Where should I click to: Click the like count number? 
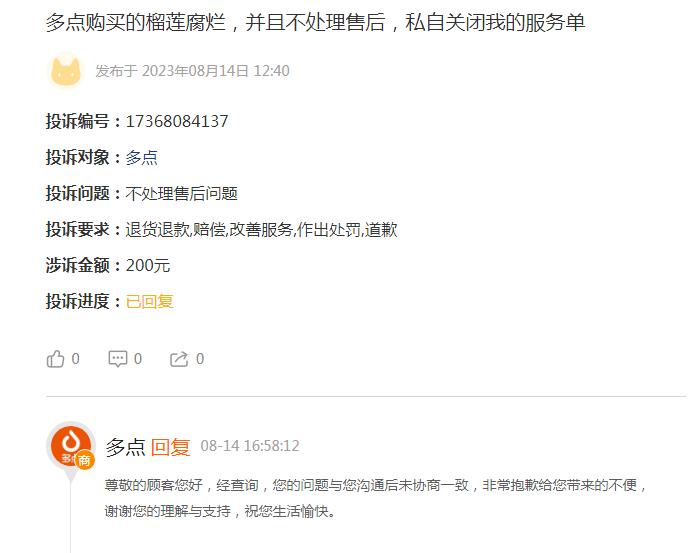75,359
